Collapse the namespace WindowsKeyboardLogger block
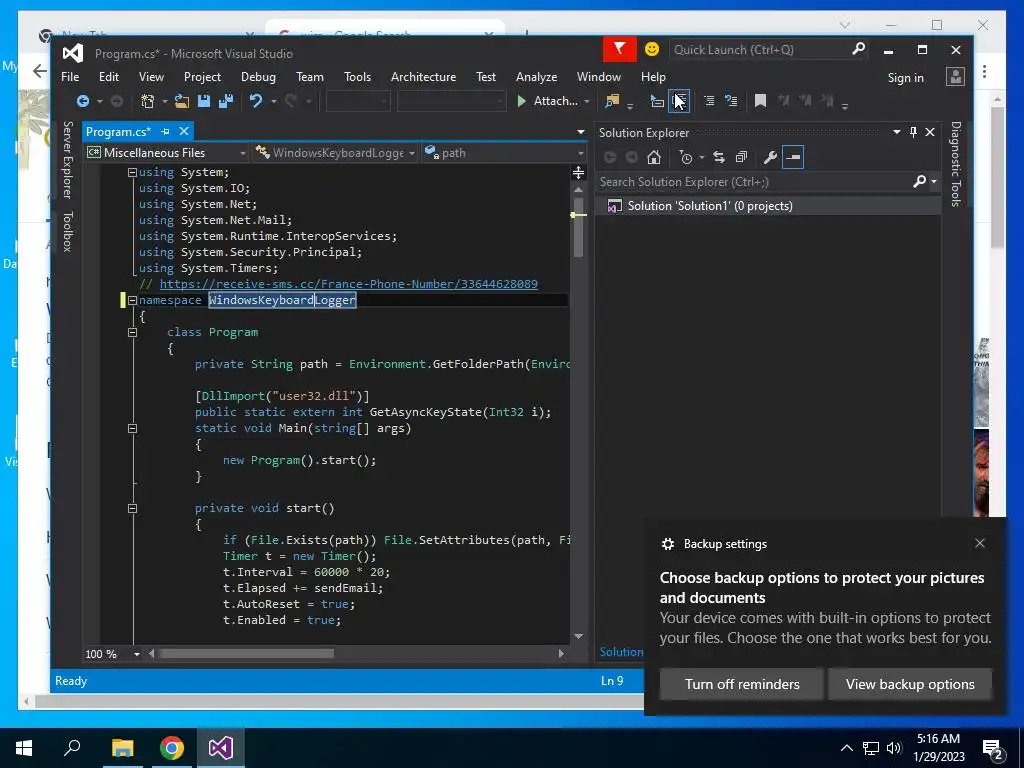Image resolution: width=1024 pixels, height=768 pixels. [132, 300]
